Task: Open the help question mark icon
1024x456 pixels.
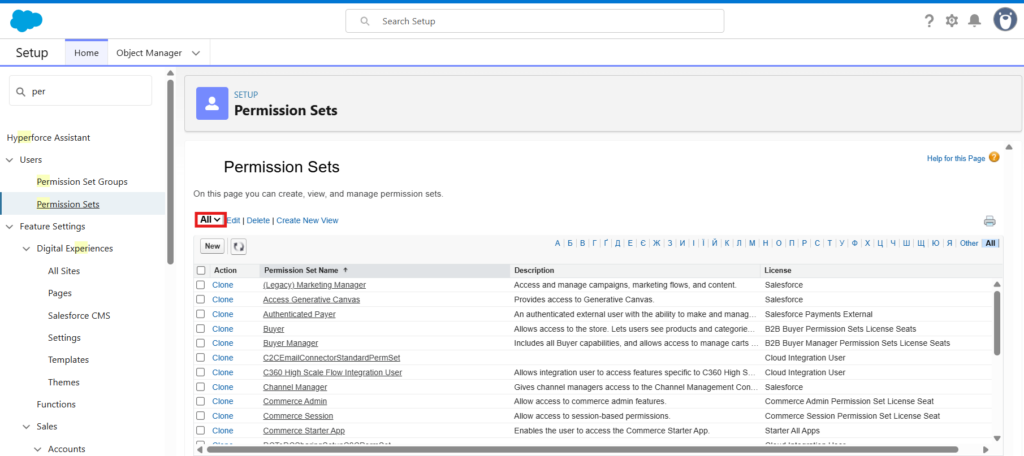Action: [x=929, y=21]
